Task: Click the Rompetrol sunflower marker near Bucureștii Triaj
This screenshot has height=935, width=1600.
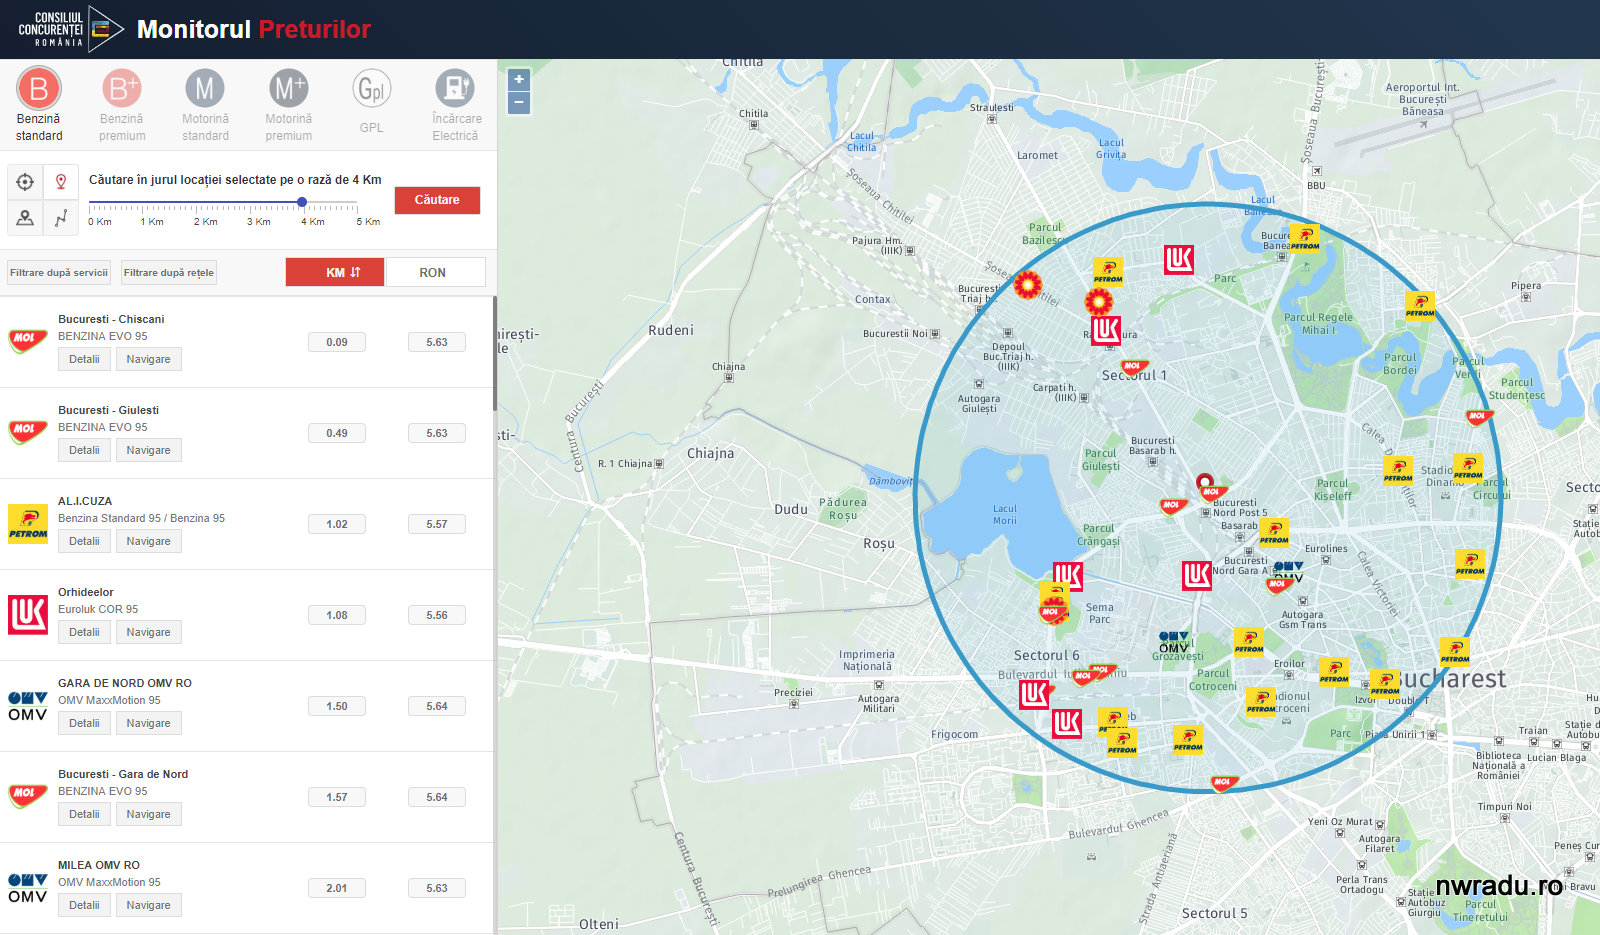Action: (x=1028, y=285)
